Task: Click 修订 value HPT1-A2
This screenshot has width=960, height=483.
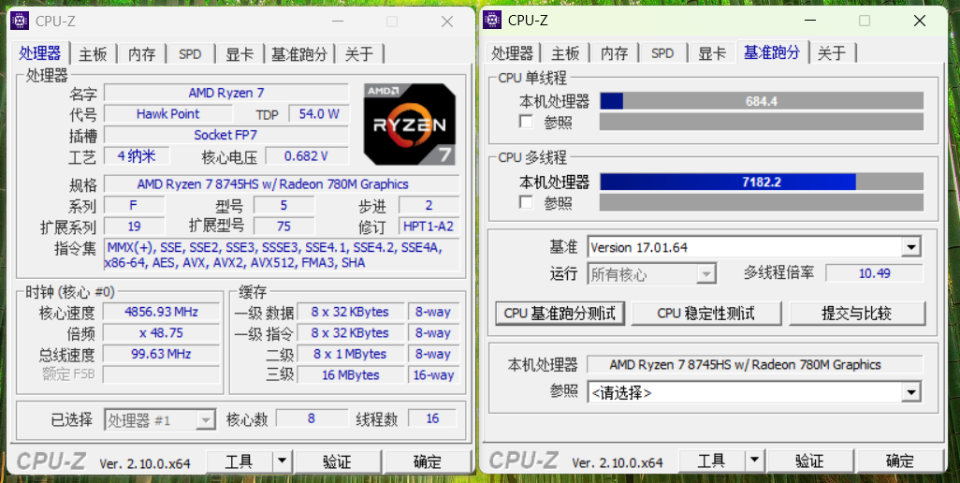Action: [429, 226]
